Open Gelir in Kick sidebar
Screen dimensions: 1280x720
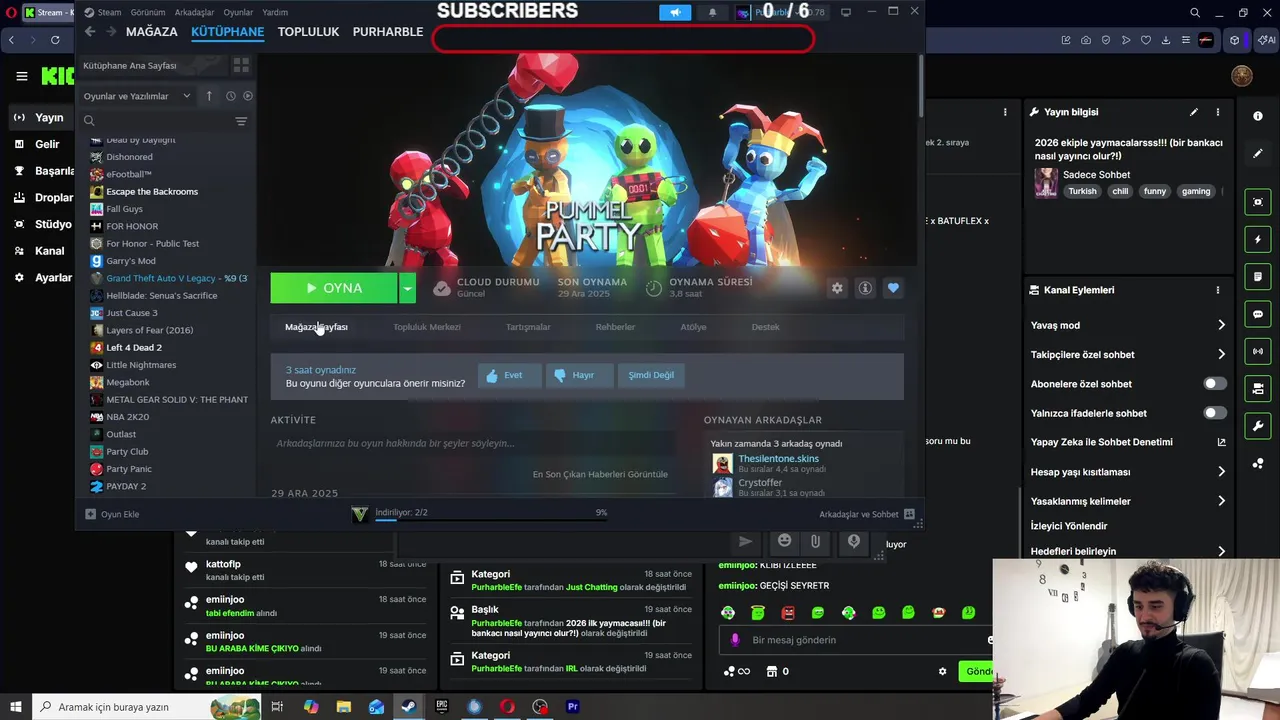47,144
